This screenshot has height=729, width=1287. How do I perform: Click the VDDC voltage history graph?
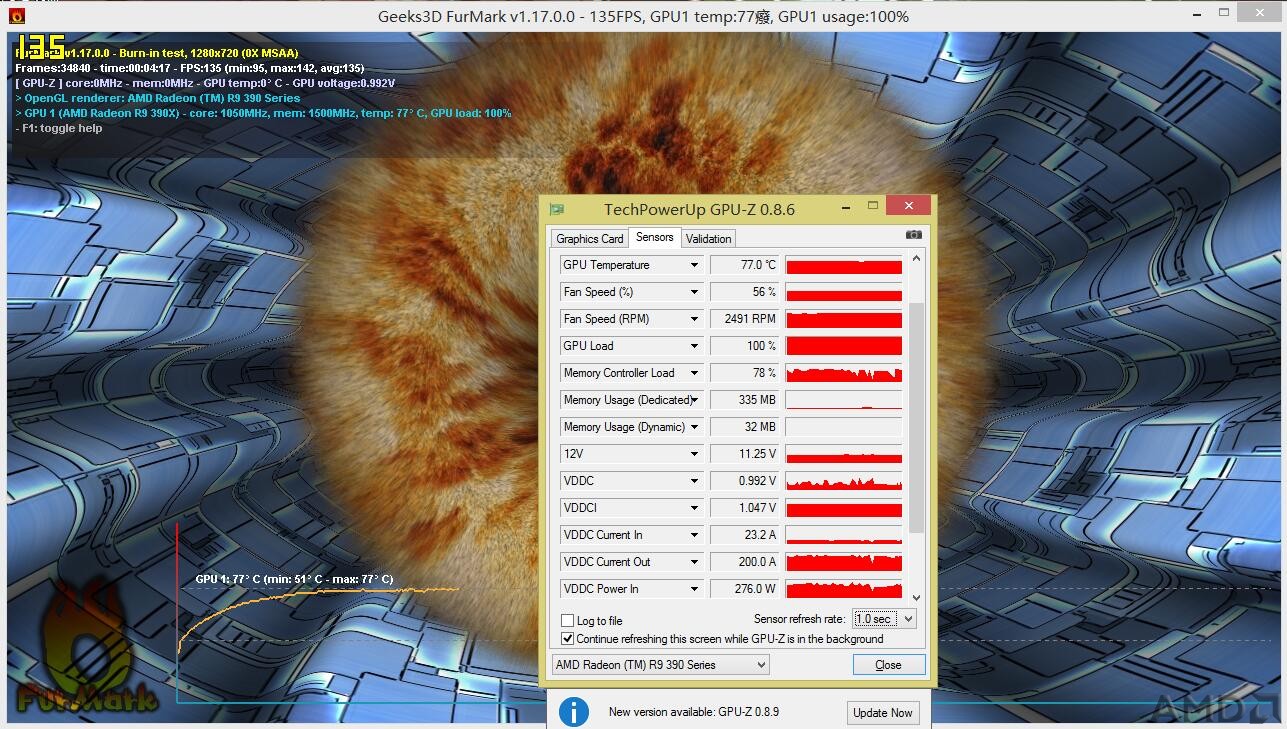(844, 481)
